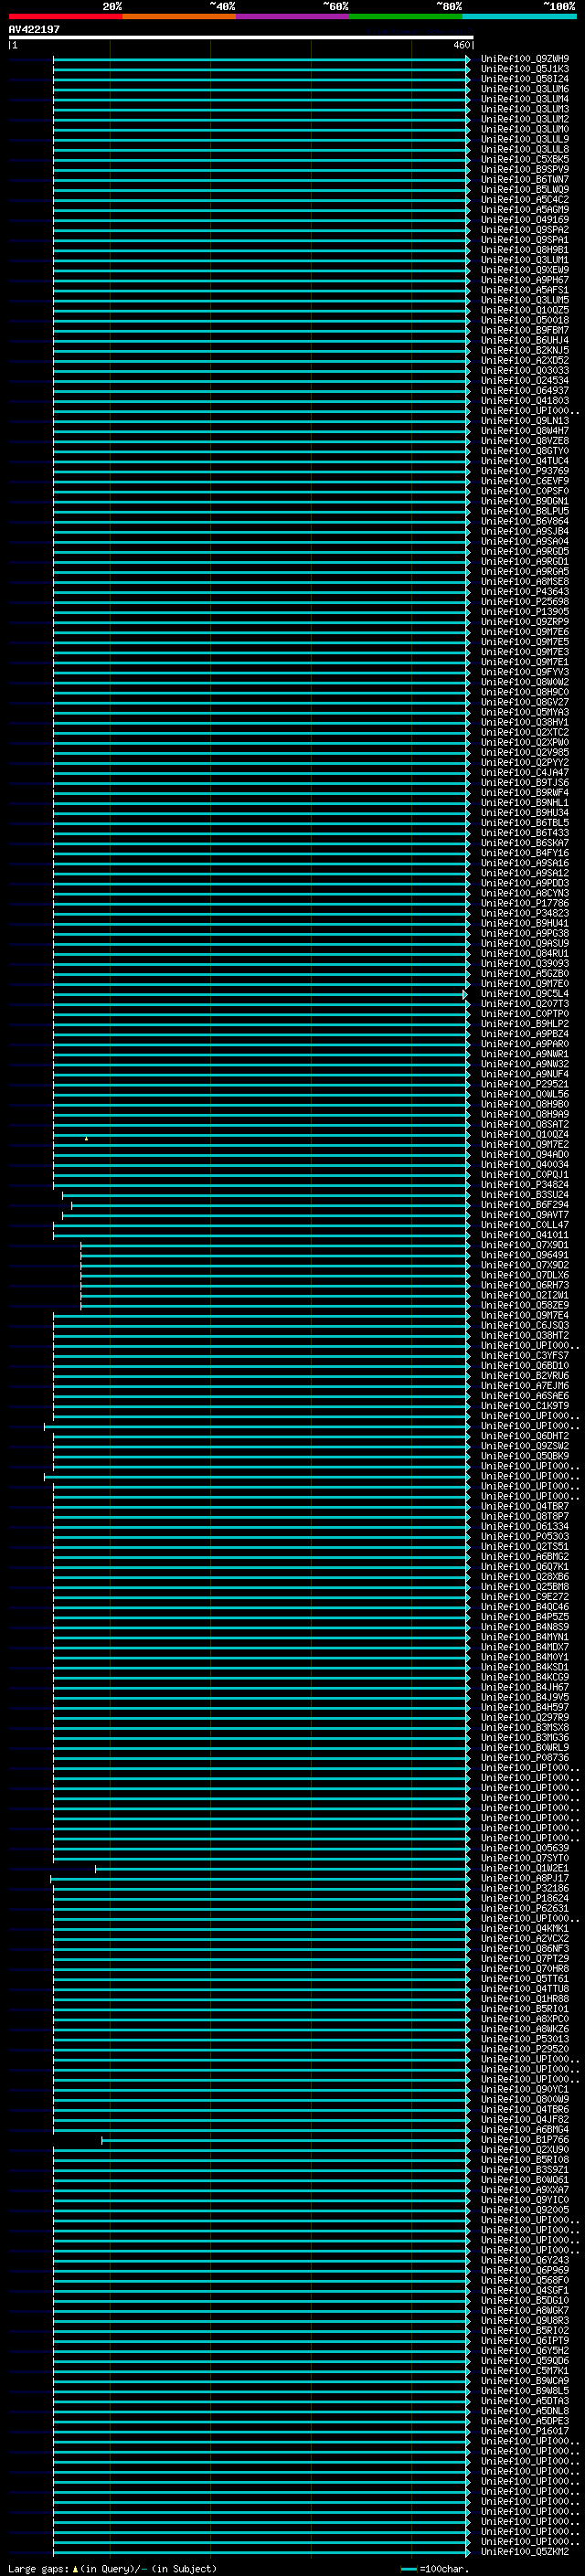Select hit label UniRef100_Q96491
The image size is (585, 2576).
coord(525,1255)
